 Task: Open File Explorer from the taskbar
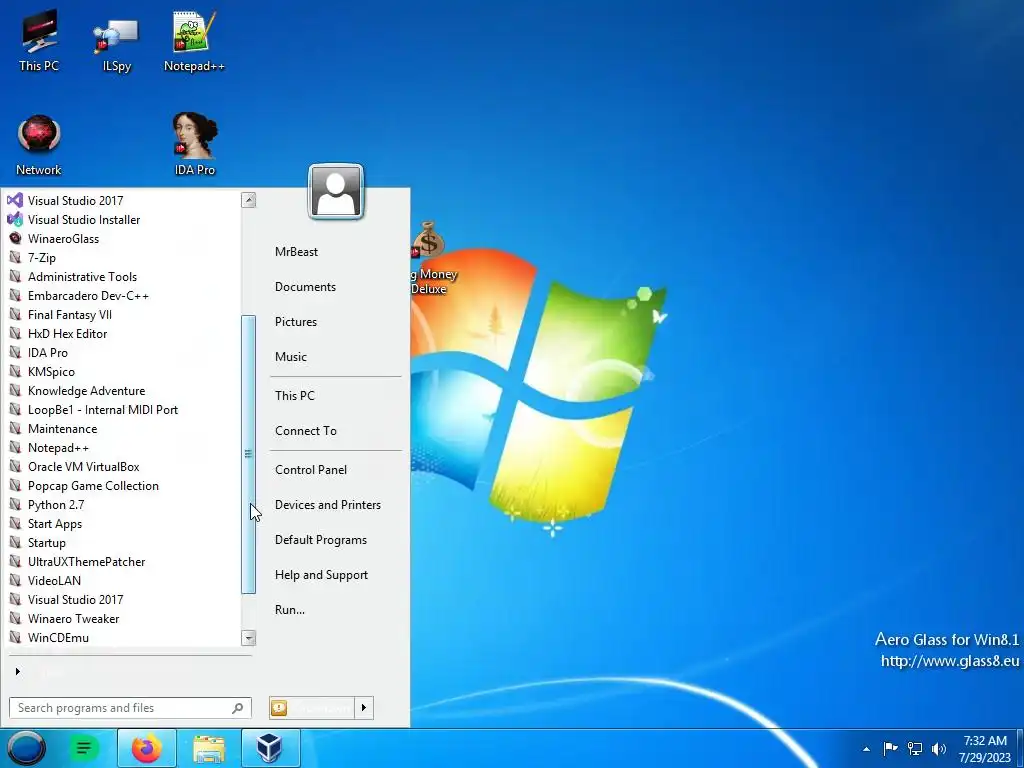tap(208, 748)
